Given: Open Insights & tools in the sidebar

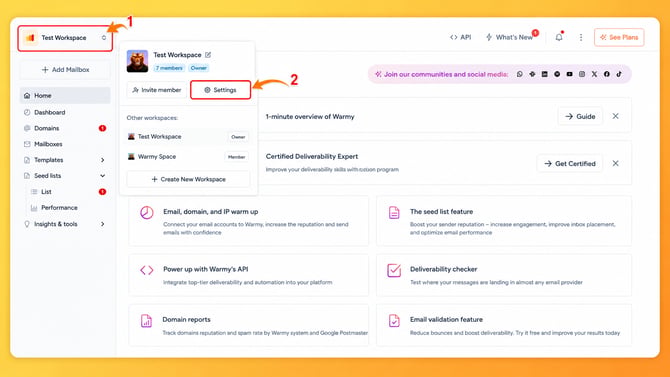Looking at the screenshot, I should 56,224.
